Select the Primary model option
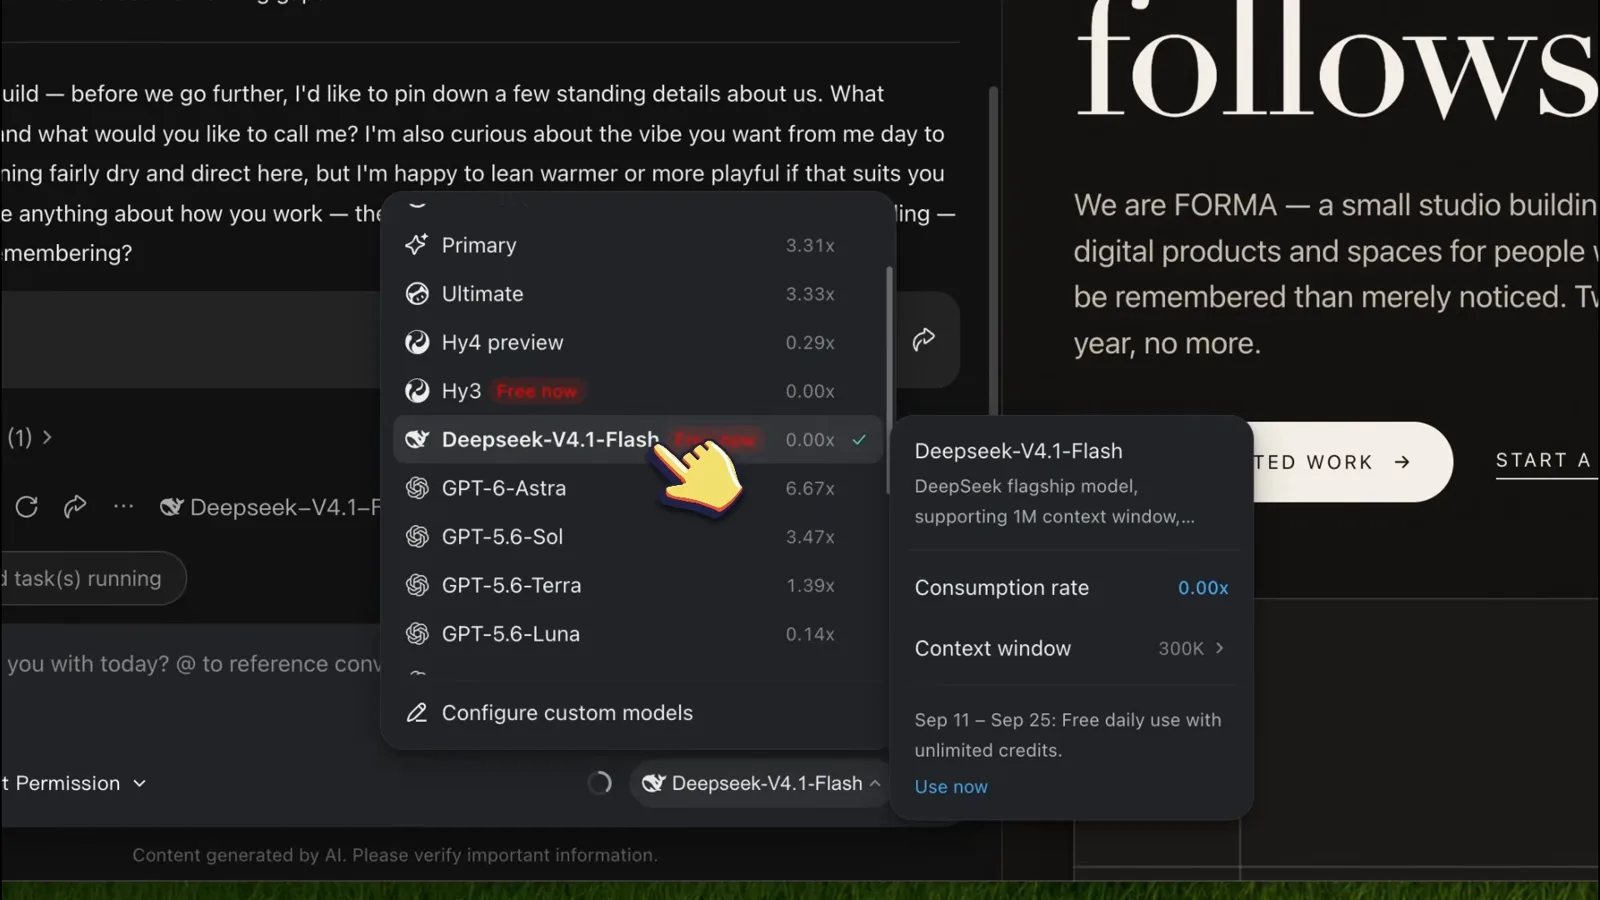Screen dimensions: 1600x900 [637, 245]
